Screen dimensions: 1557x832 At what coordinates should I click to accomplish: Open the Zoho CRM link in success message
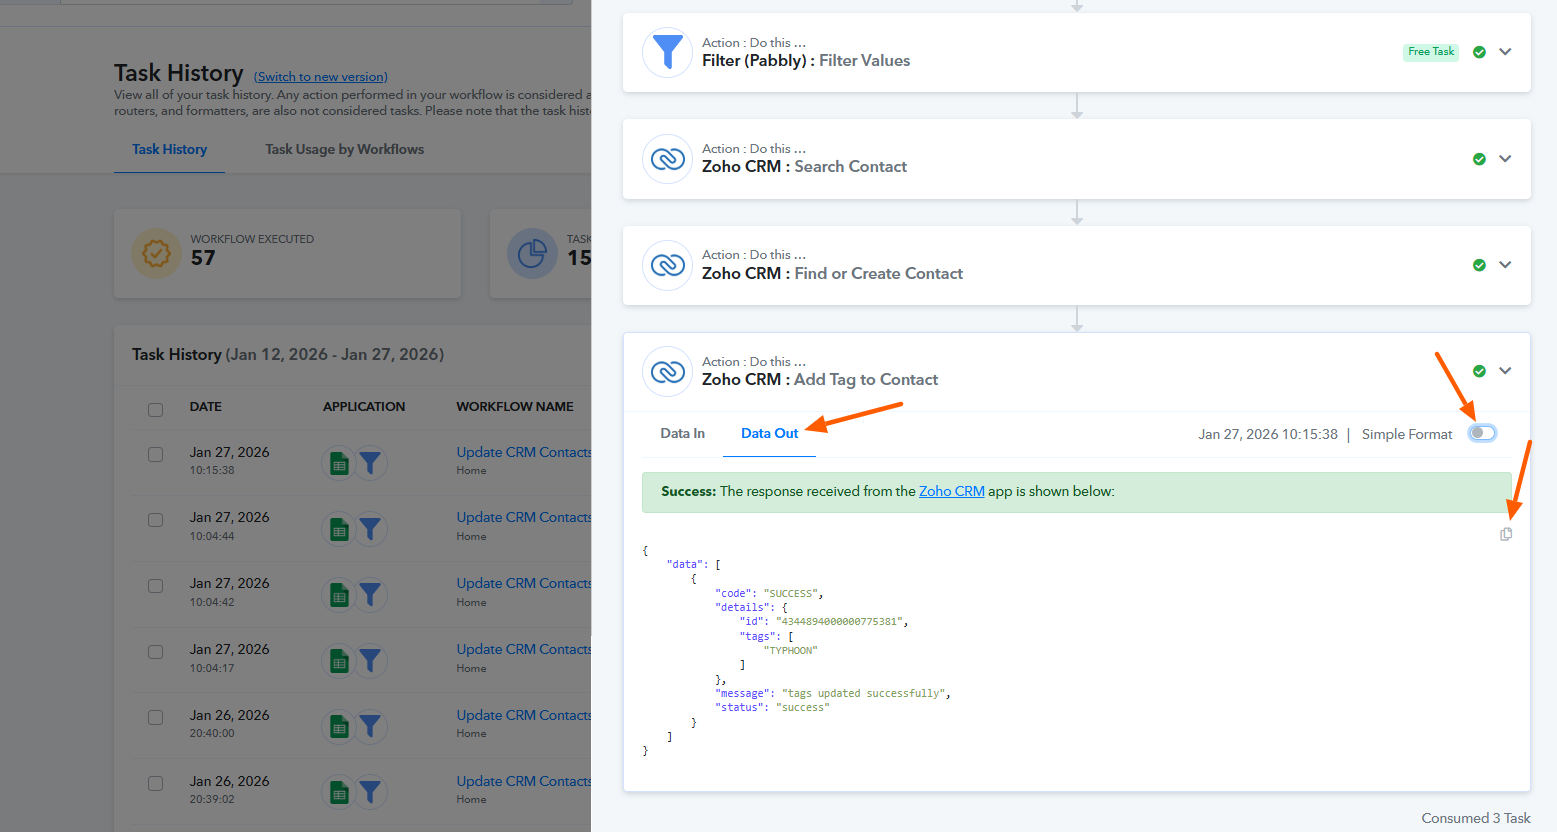[951, 491]
